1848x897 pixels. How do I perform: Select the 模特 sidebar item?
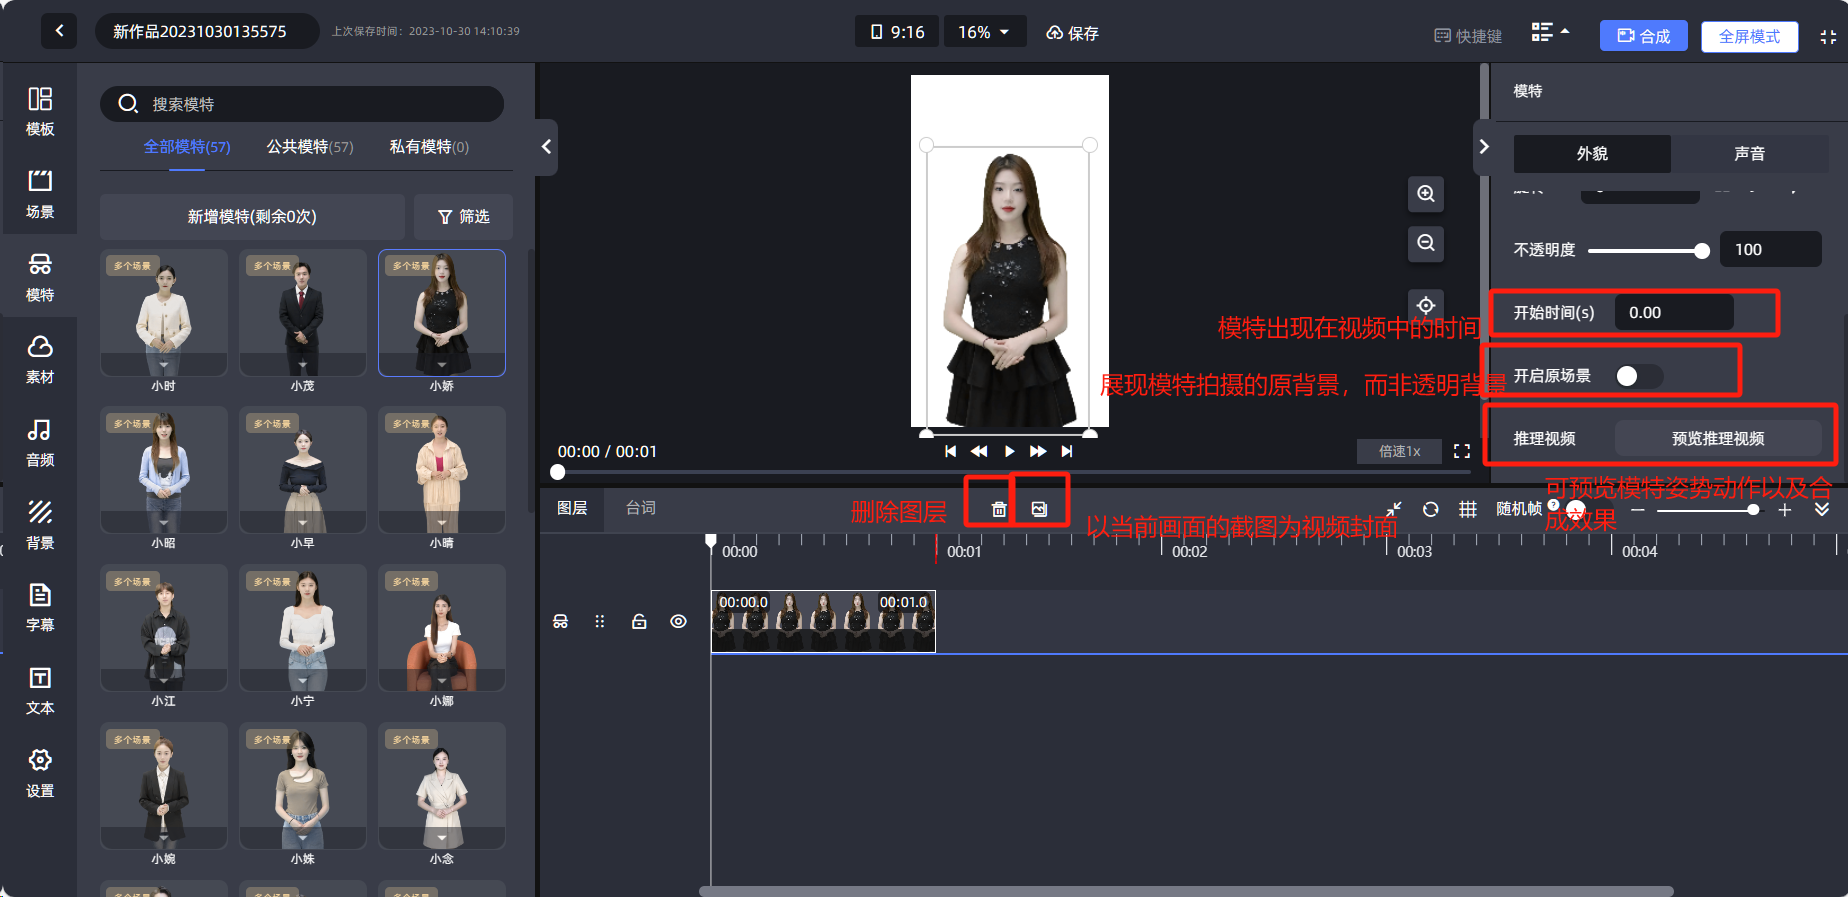(40, 277)
